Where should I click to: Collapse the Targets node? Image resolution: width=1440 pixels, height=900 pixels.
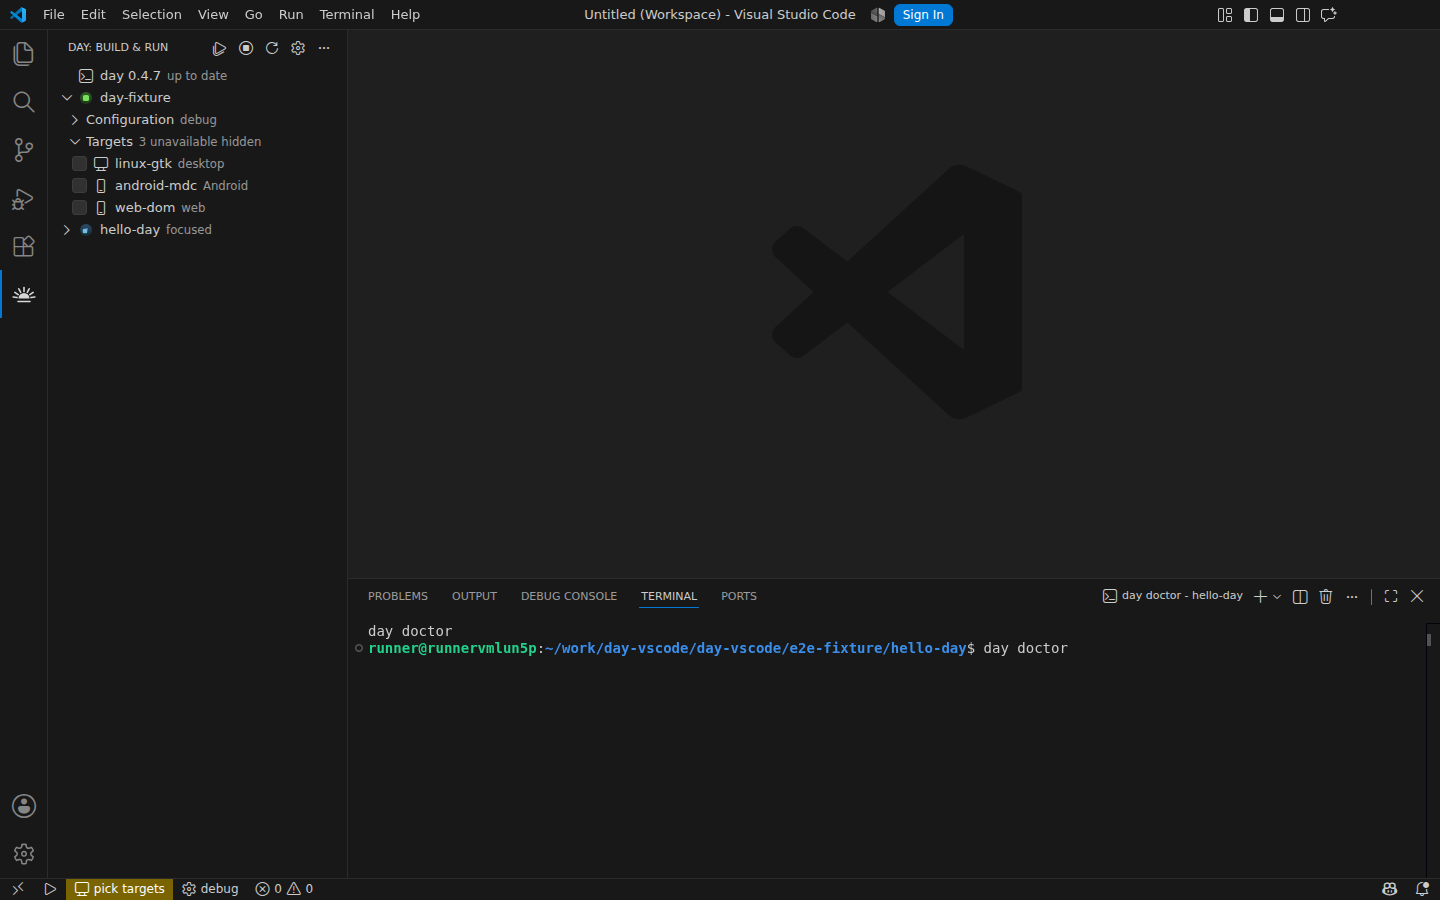pyautogui.click(x=75, y=142)
